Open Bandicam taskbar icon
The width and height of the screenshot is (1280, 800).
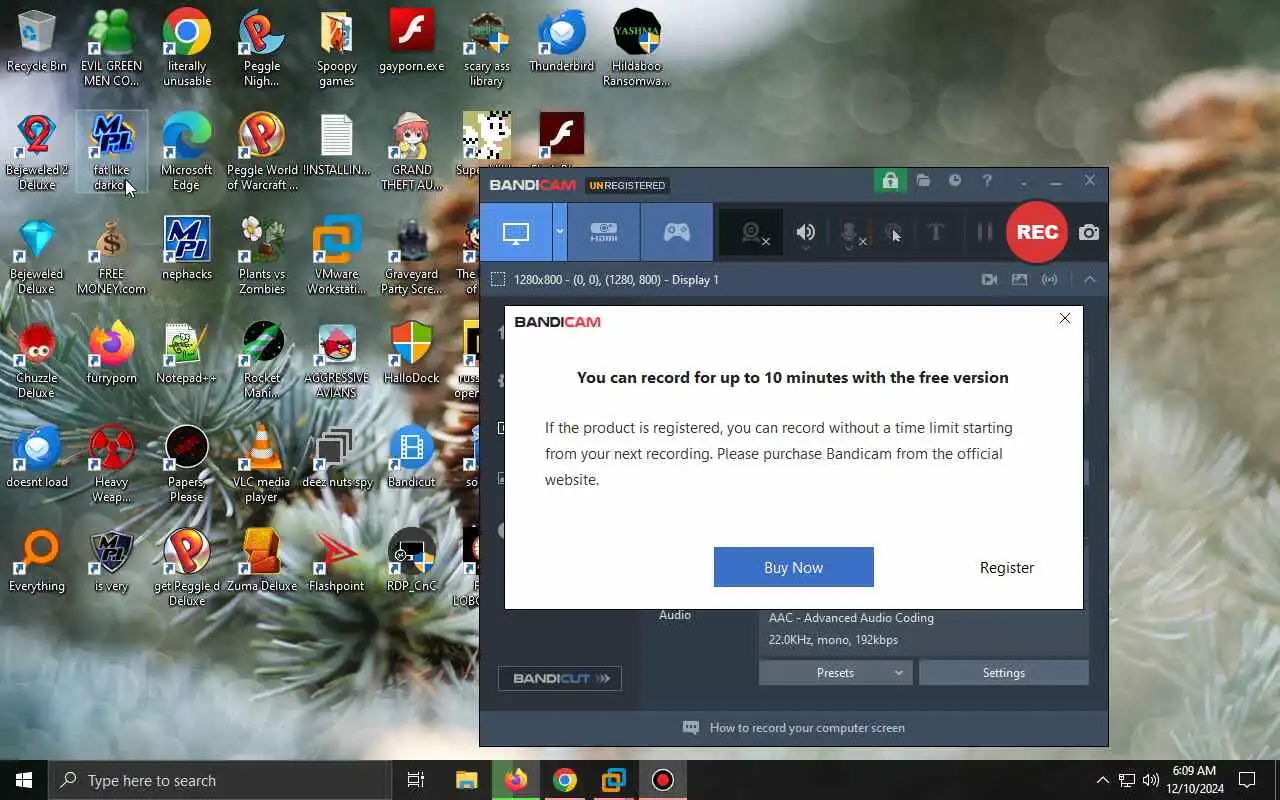pos(663,780)
